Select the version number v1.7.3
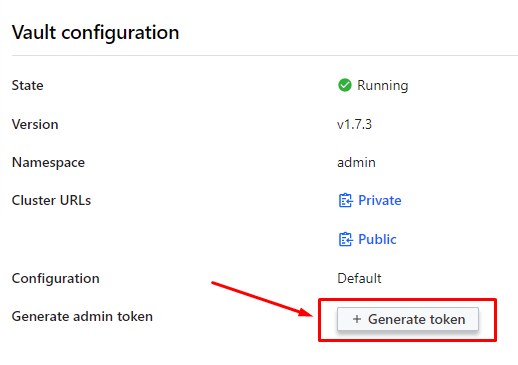This screenshot has width=518, height=365. [354, 124]
